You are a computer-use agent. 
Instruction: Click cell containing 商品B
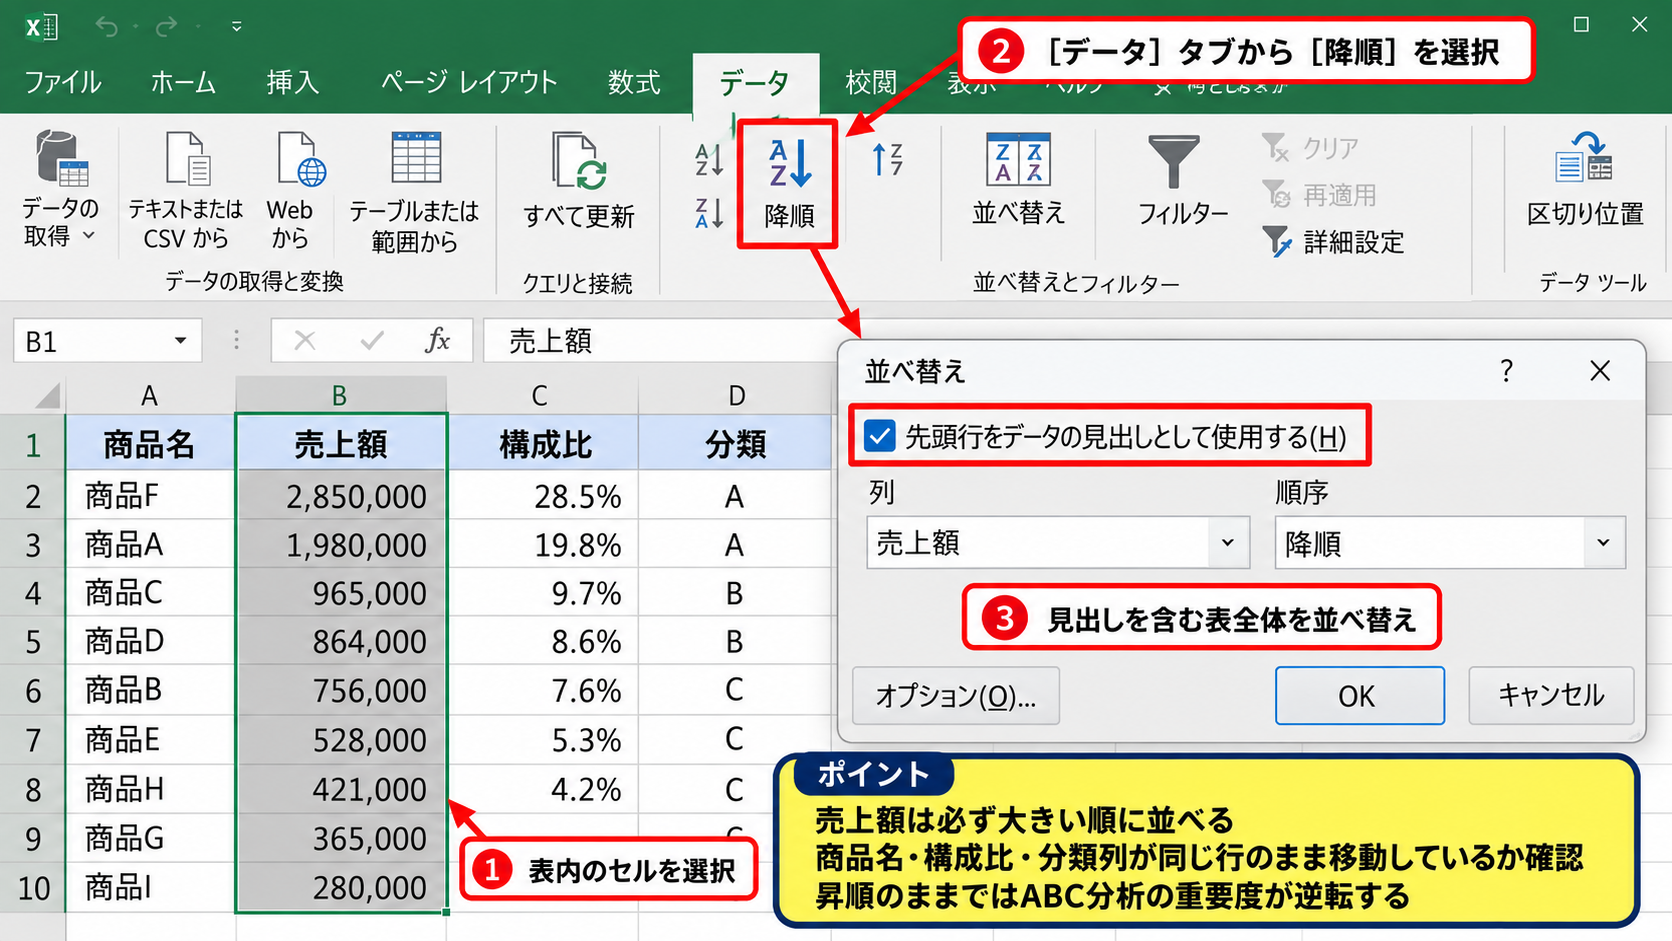(150, 691)
